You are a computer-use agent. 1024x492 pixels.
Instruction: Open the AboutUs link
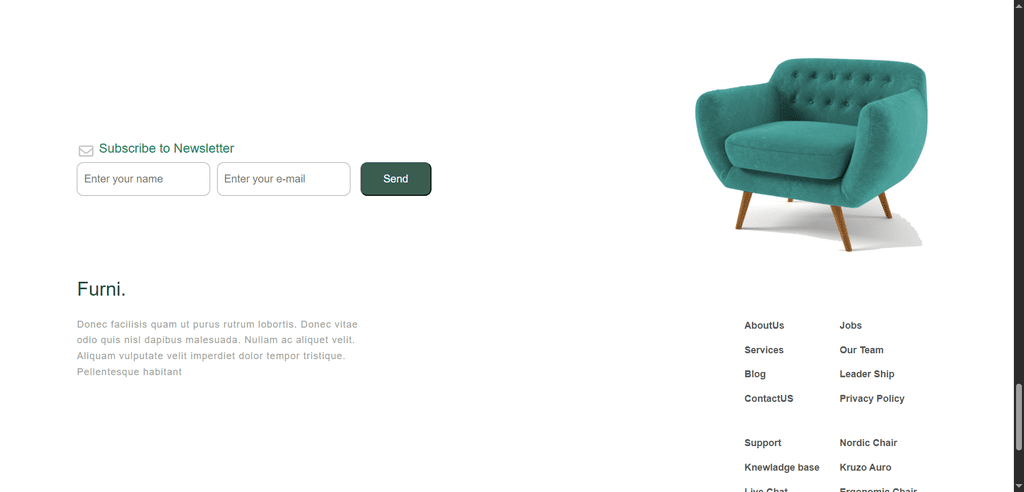coord(764,325)
